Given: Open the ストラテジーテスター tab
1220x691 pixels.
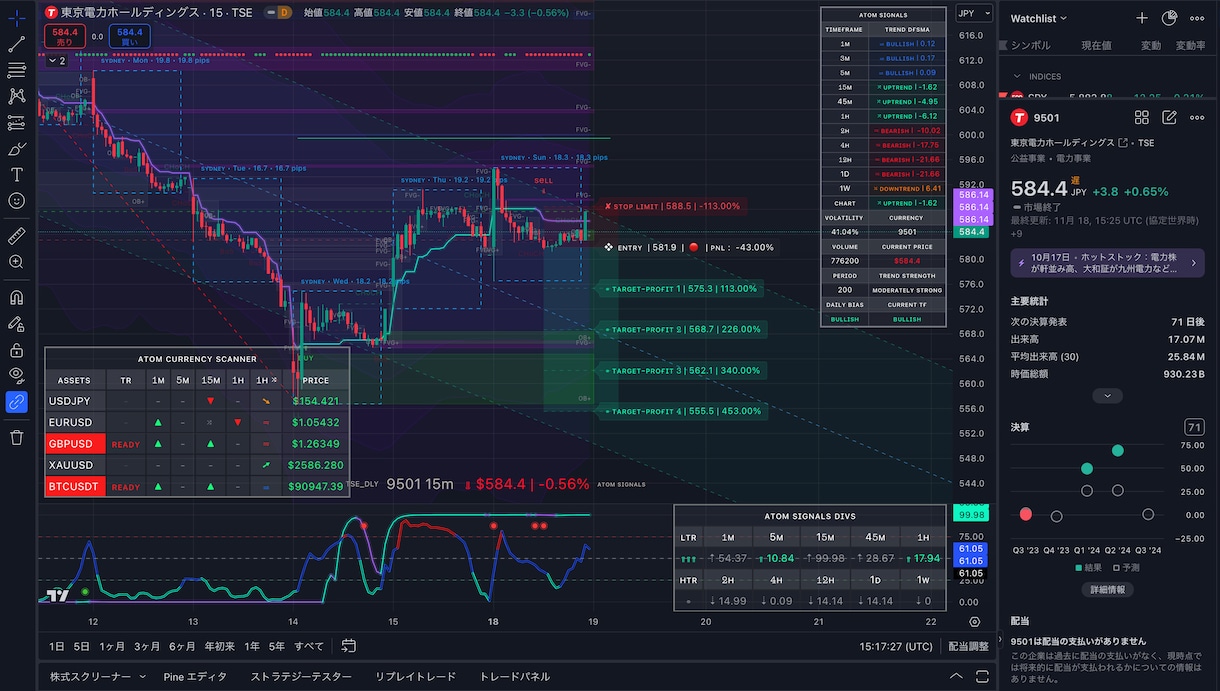Looking at the screenshot, I should (301, 677).
